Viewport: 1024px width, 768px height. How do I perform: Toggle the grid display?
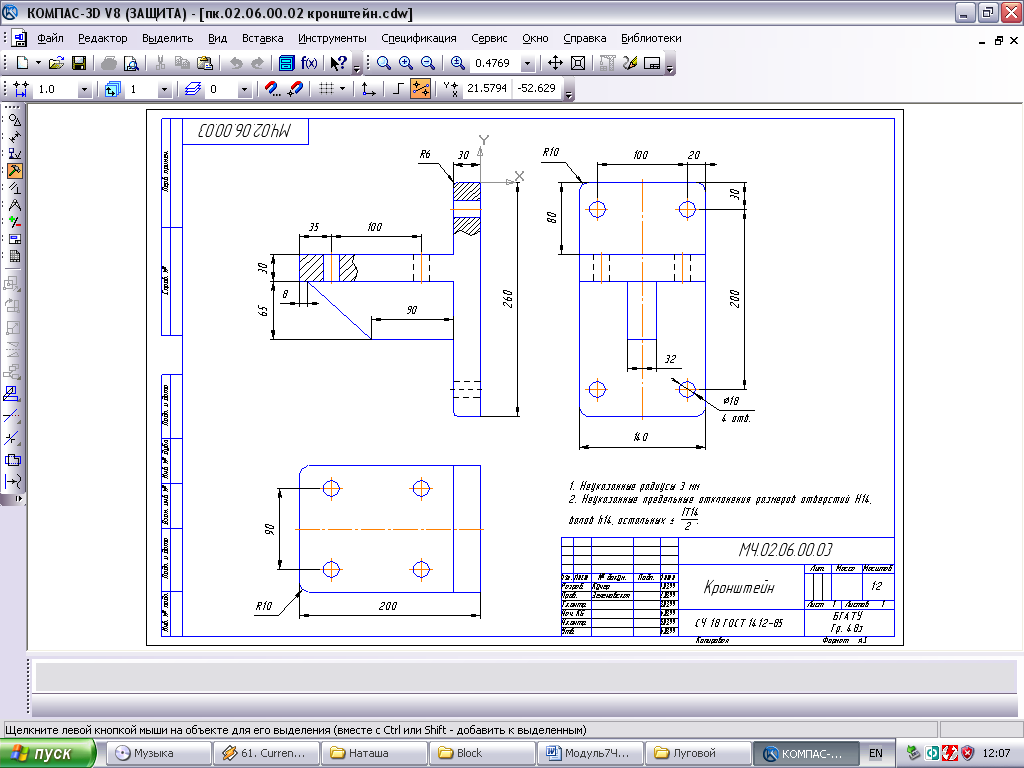pos(327,89)
